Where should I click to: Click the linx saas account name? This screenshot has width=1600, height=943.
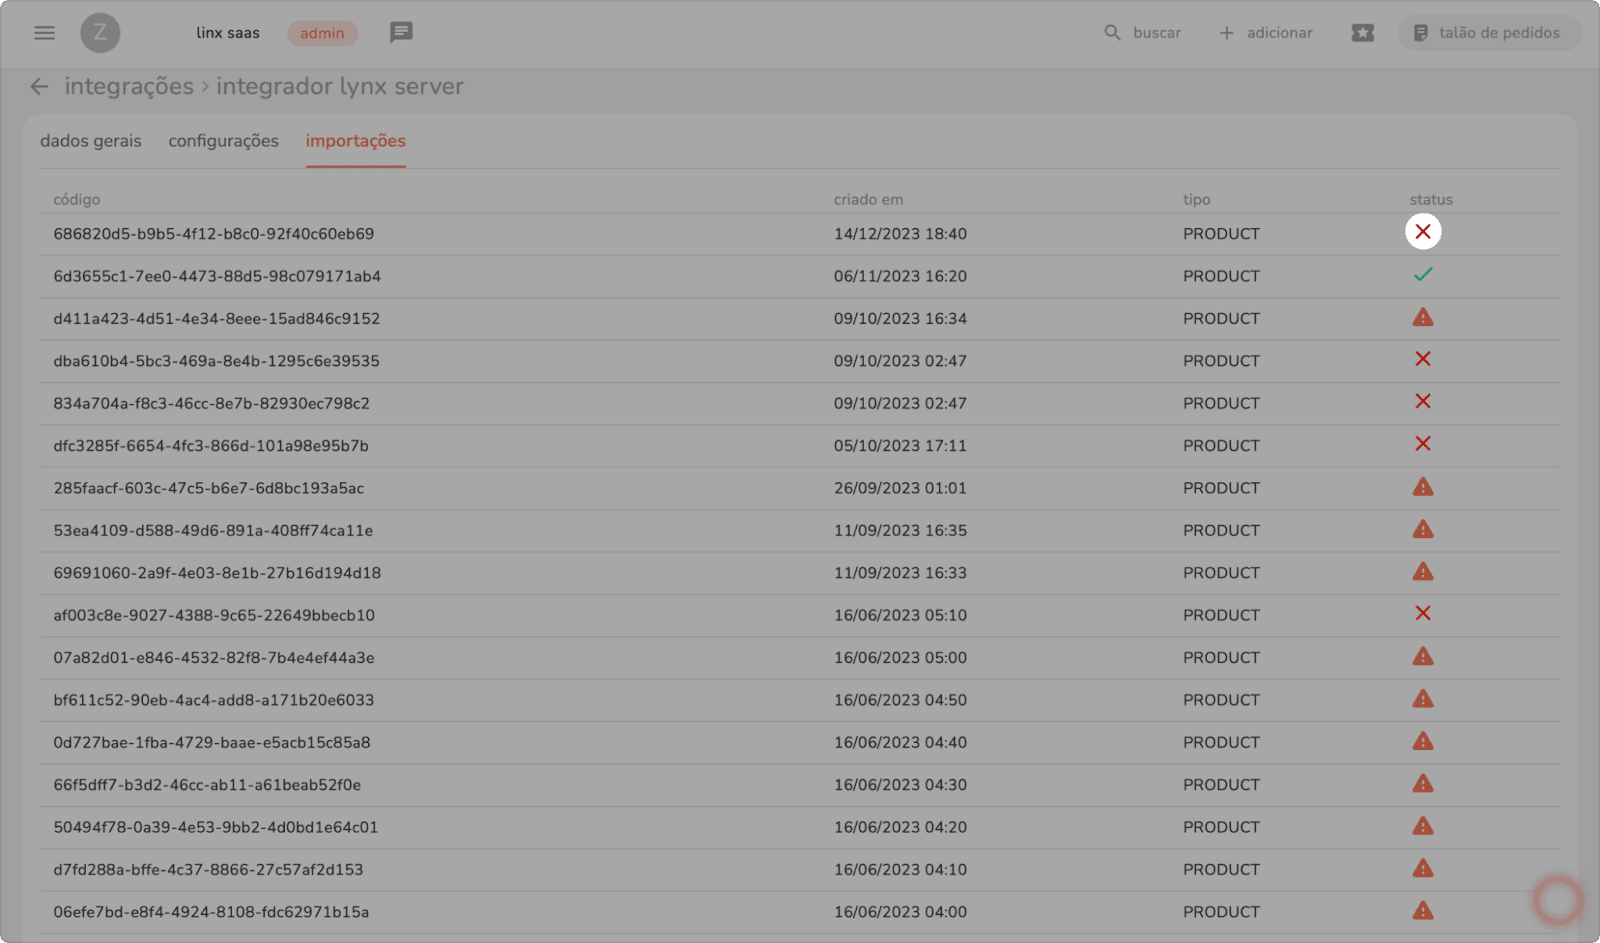coord(228,33)
